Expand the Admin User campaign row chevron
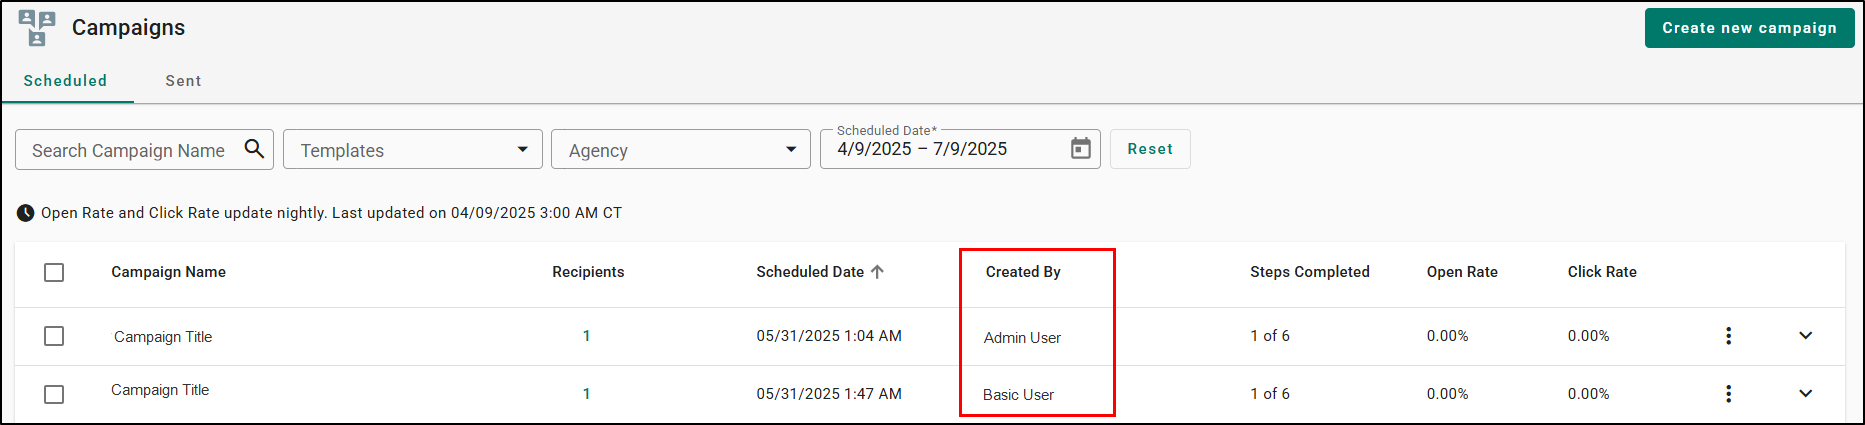The width and height of the screenshot is (1865, 425). pos(1805,336)
